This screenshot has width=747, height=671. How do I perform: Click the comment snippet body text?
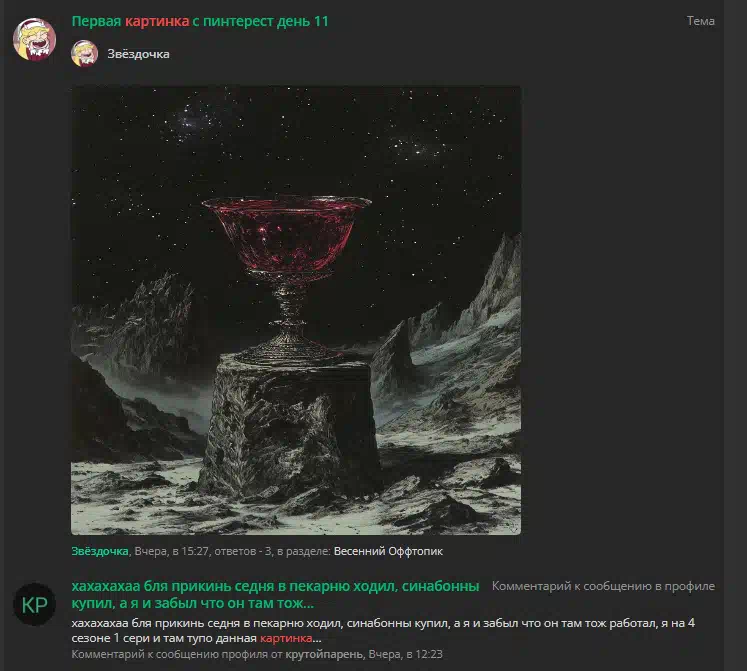pos(383,630)
